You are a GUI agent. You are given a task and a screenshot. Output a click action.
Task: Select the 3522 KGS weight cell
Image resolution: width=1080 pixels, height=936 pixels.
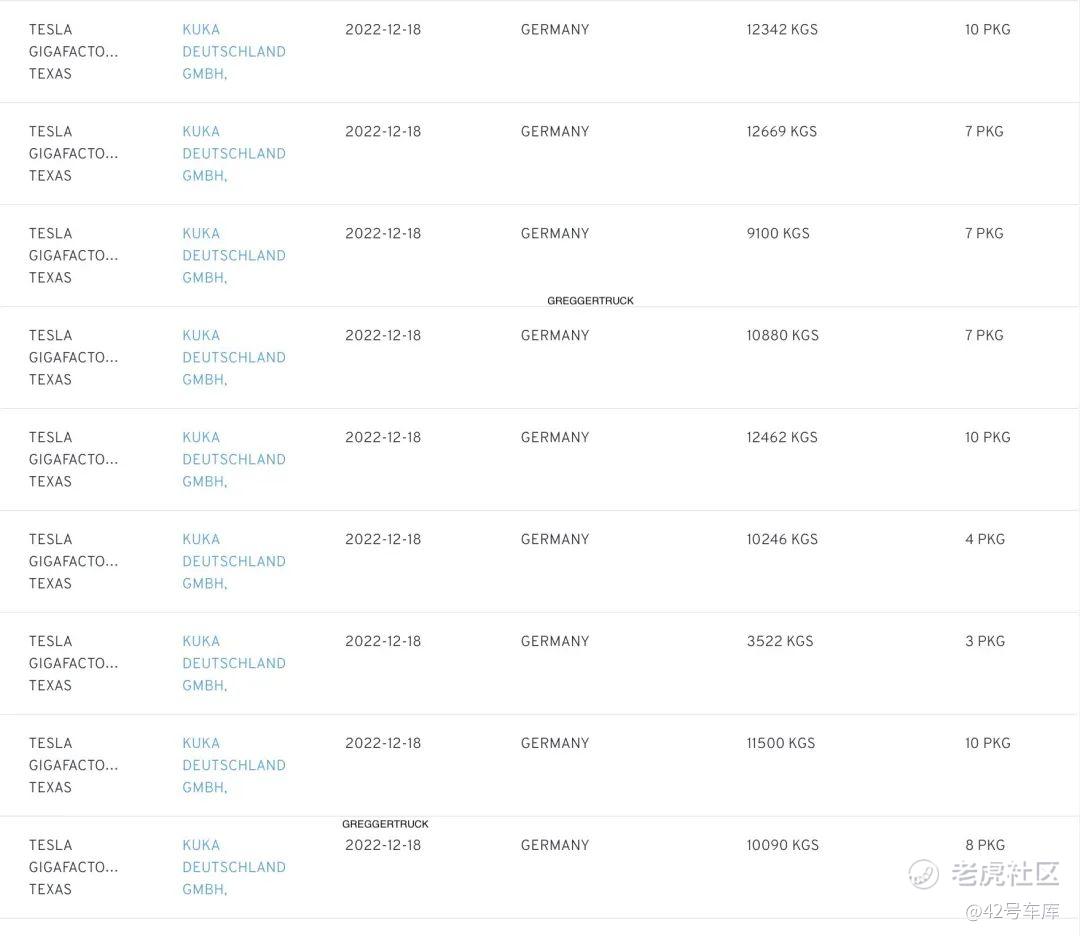pos(780,642)
